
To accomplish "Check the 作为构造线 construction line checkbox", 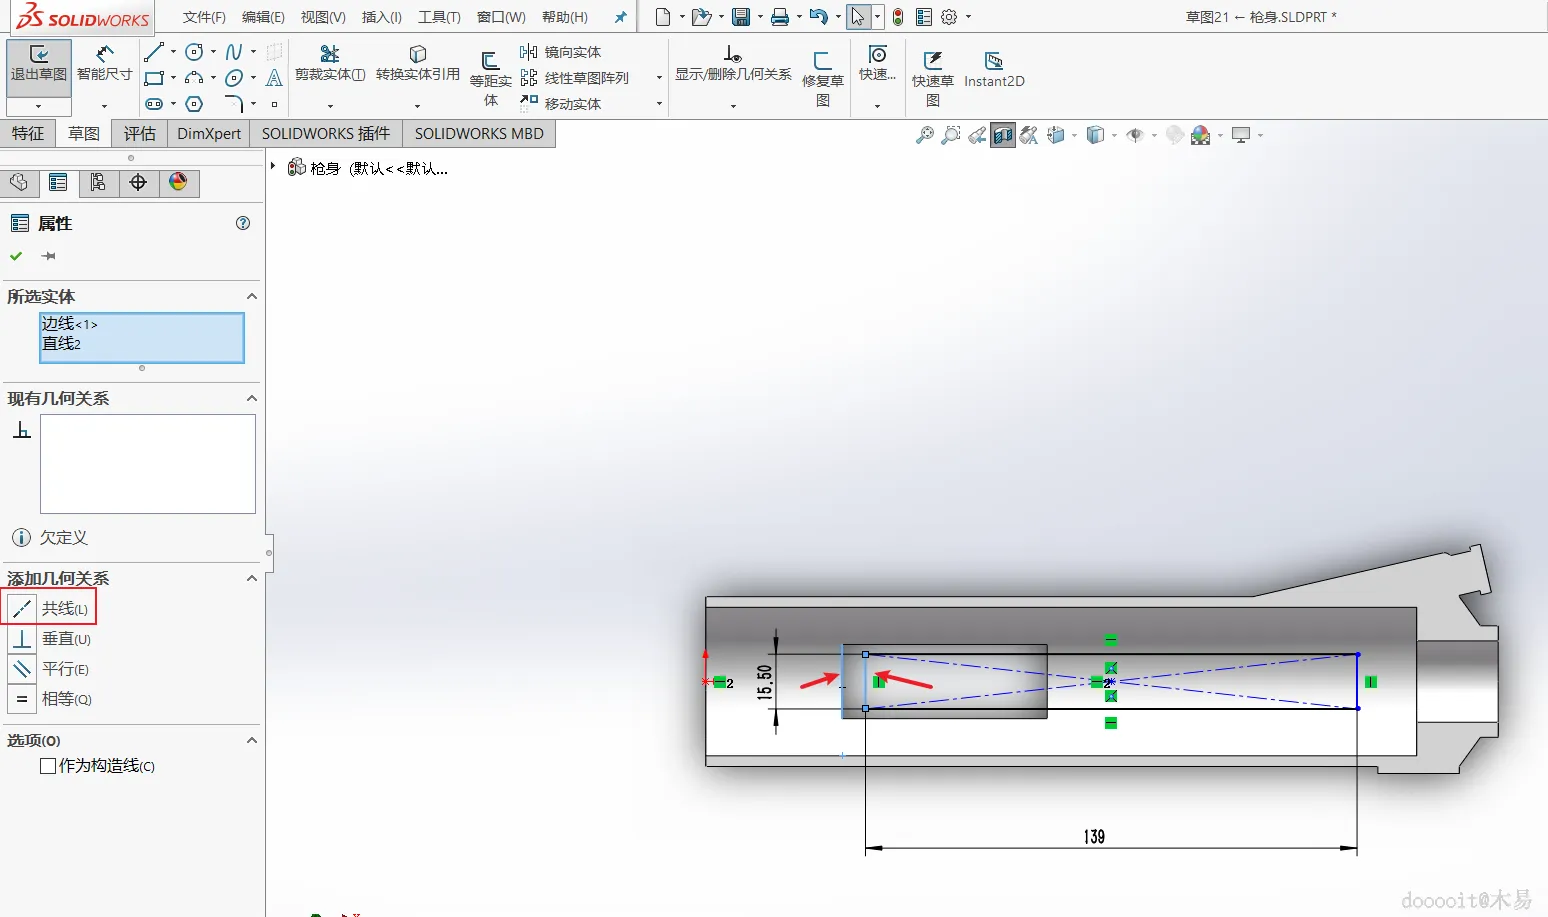I will click(48, 766).
